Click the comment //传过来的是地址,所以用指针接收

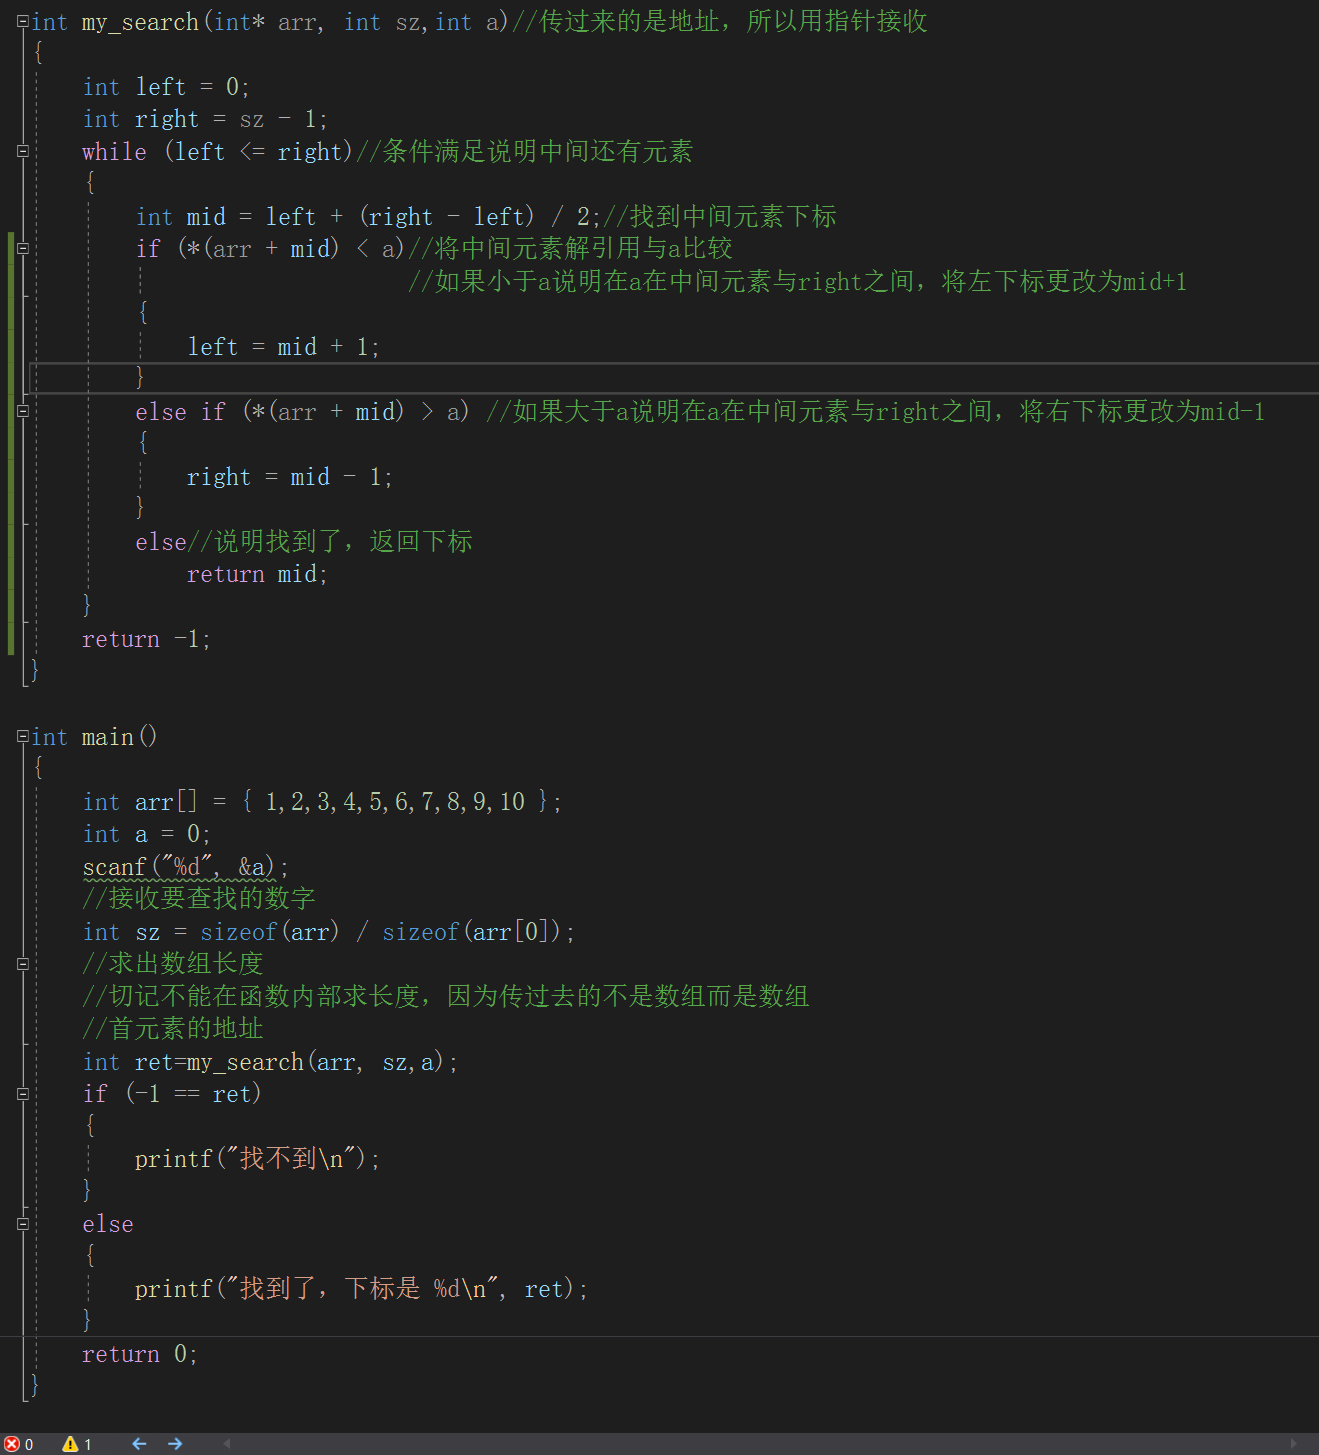point(720,22)
